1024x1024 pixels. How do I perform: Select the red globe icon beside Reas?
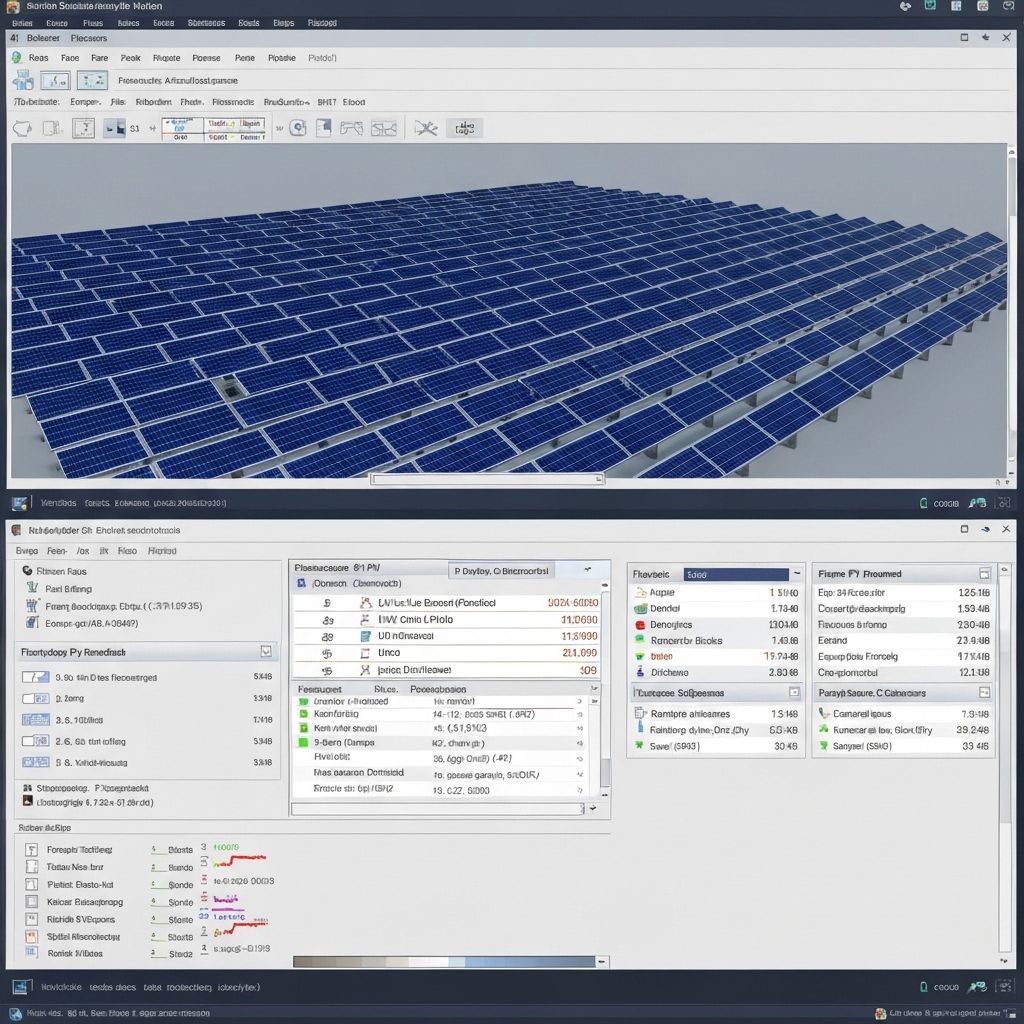tap(17, 57)
